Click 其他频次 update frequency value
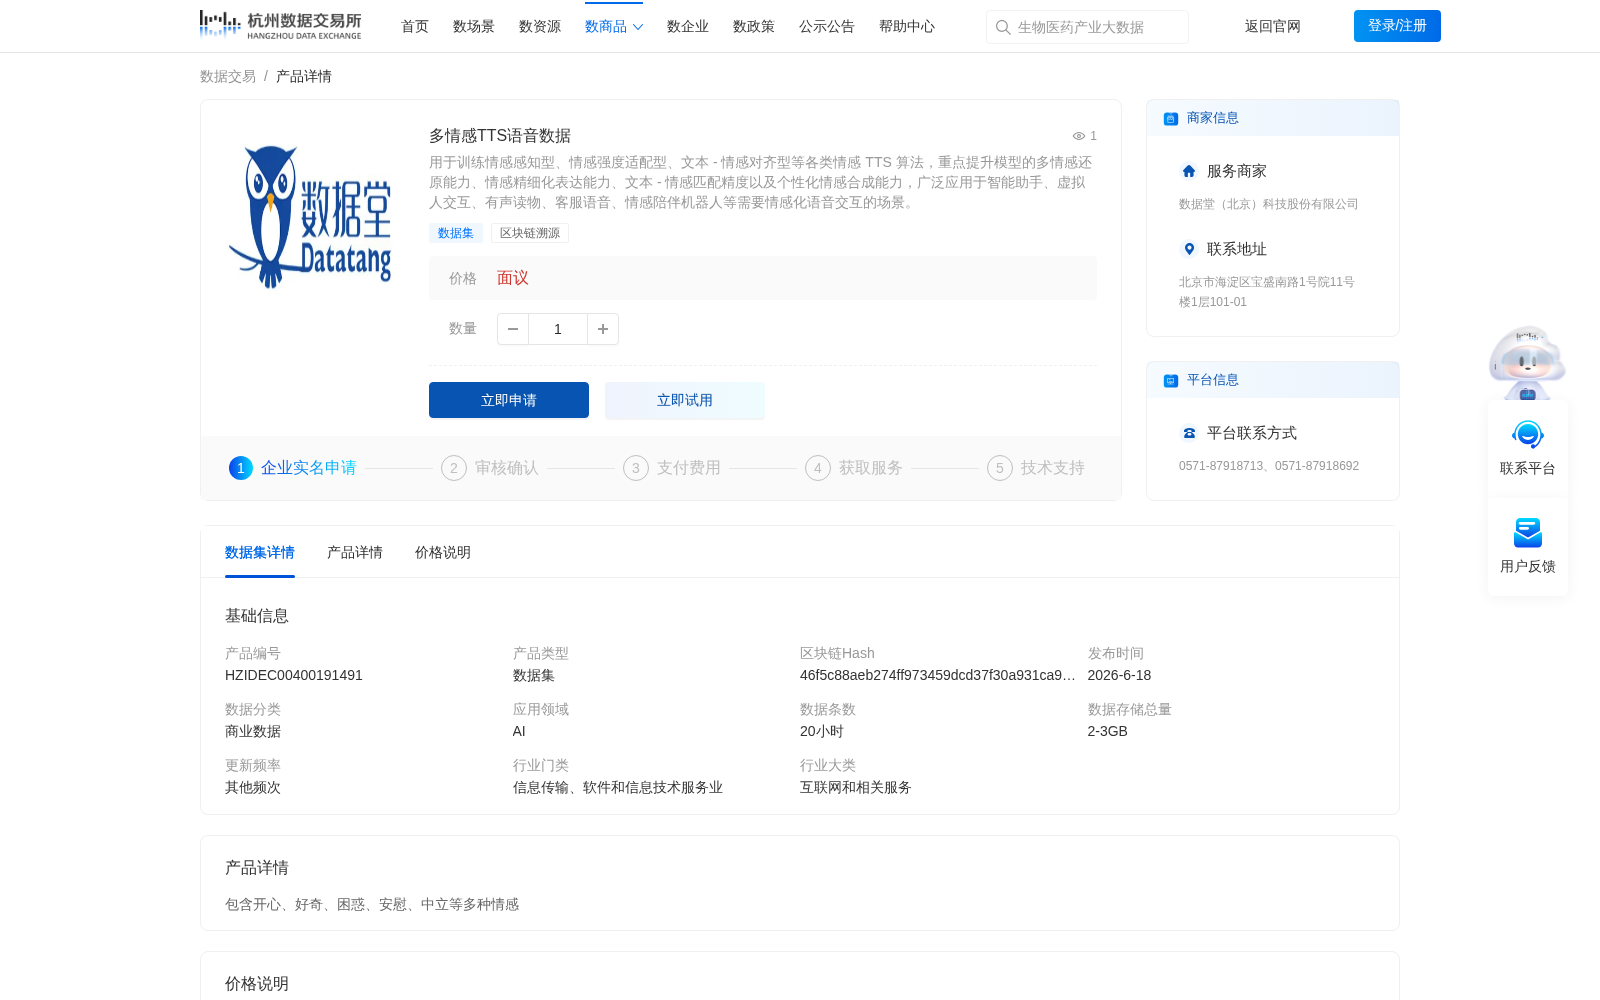The image size is (1600, 1000). (x=253, y=787)
